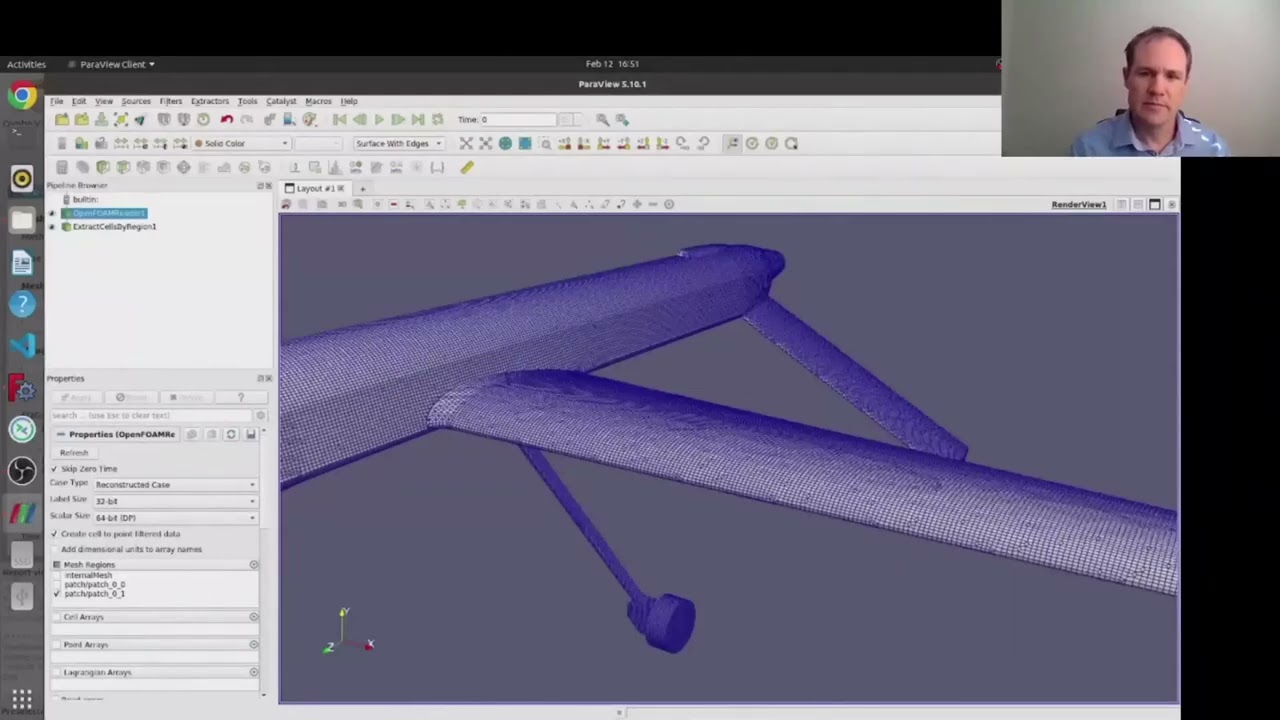Open the Solid Color coloring dropdown

[x=241, y=143]
